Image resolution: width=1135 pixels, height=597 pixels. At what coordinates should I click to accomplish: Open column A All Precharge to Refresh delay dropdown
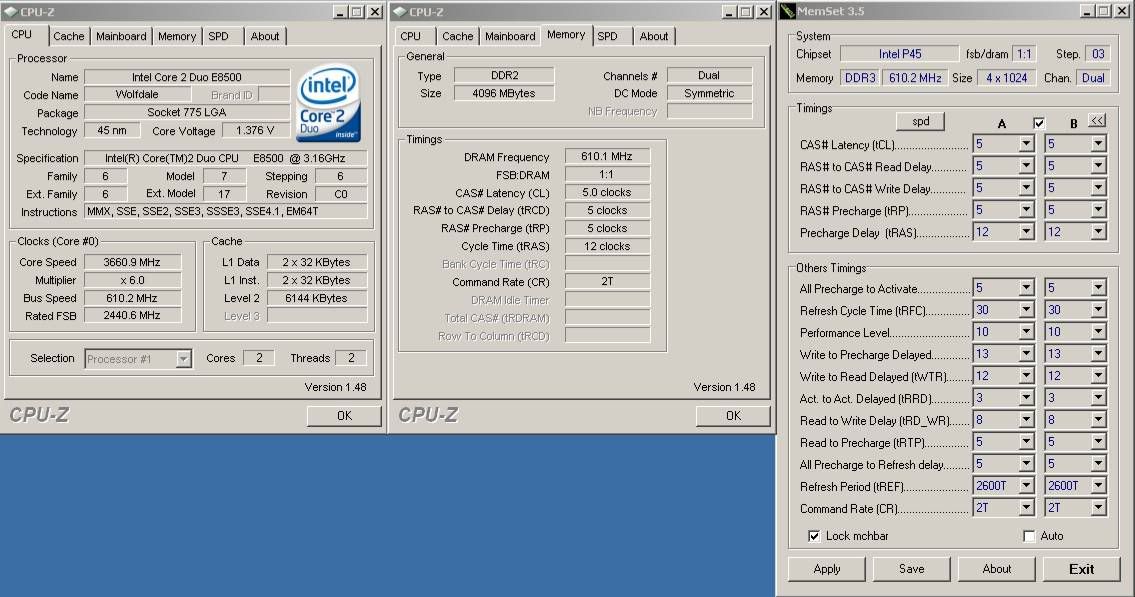coord(1026,465)
